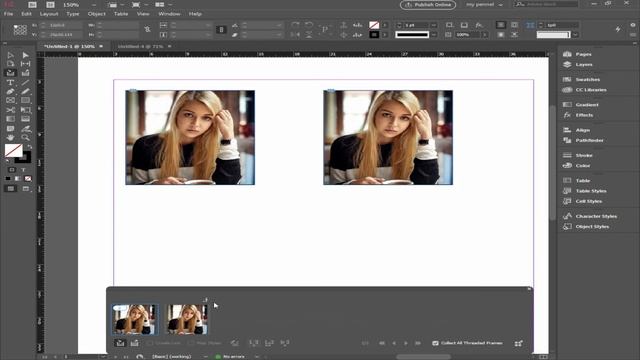Open the File menu
The image size is (640, 360).
coord(8,14)
